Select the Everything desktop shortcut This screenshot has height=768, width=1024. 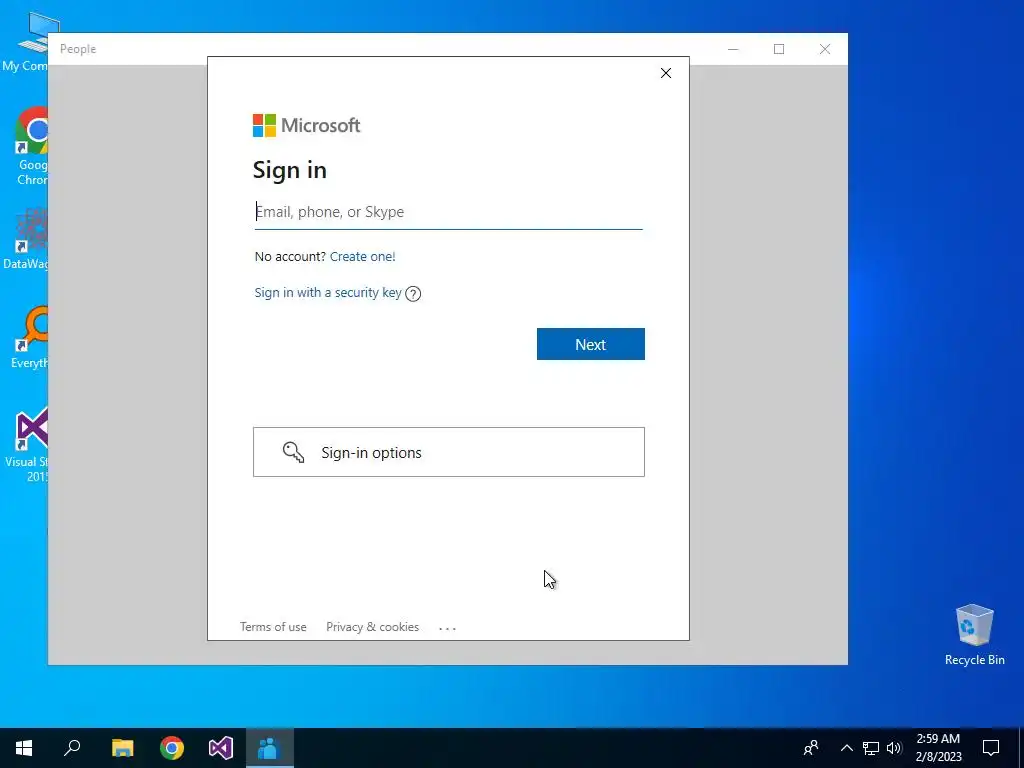click(x=29, y=338)
